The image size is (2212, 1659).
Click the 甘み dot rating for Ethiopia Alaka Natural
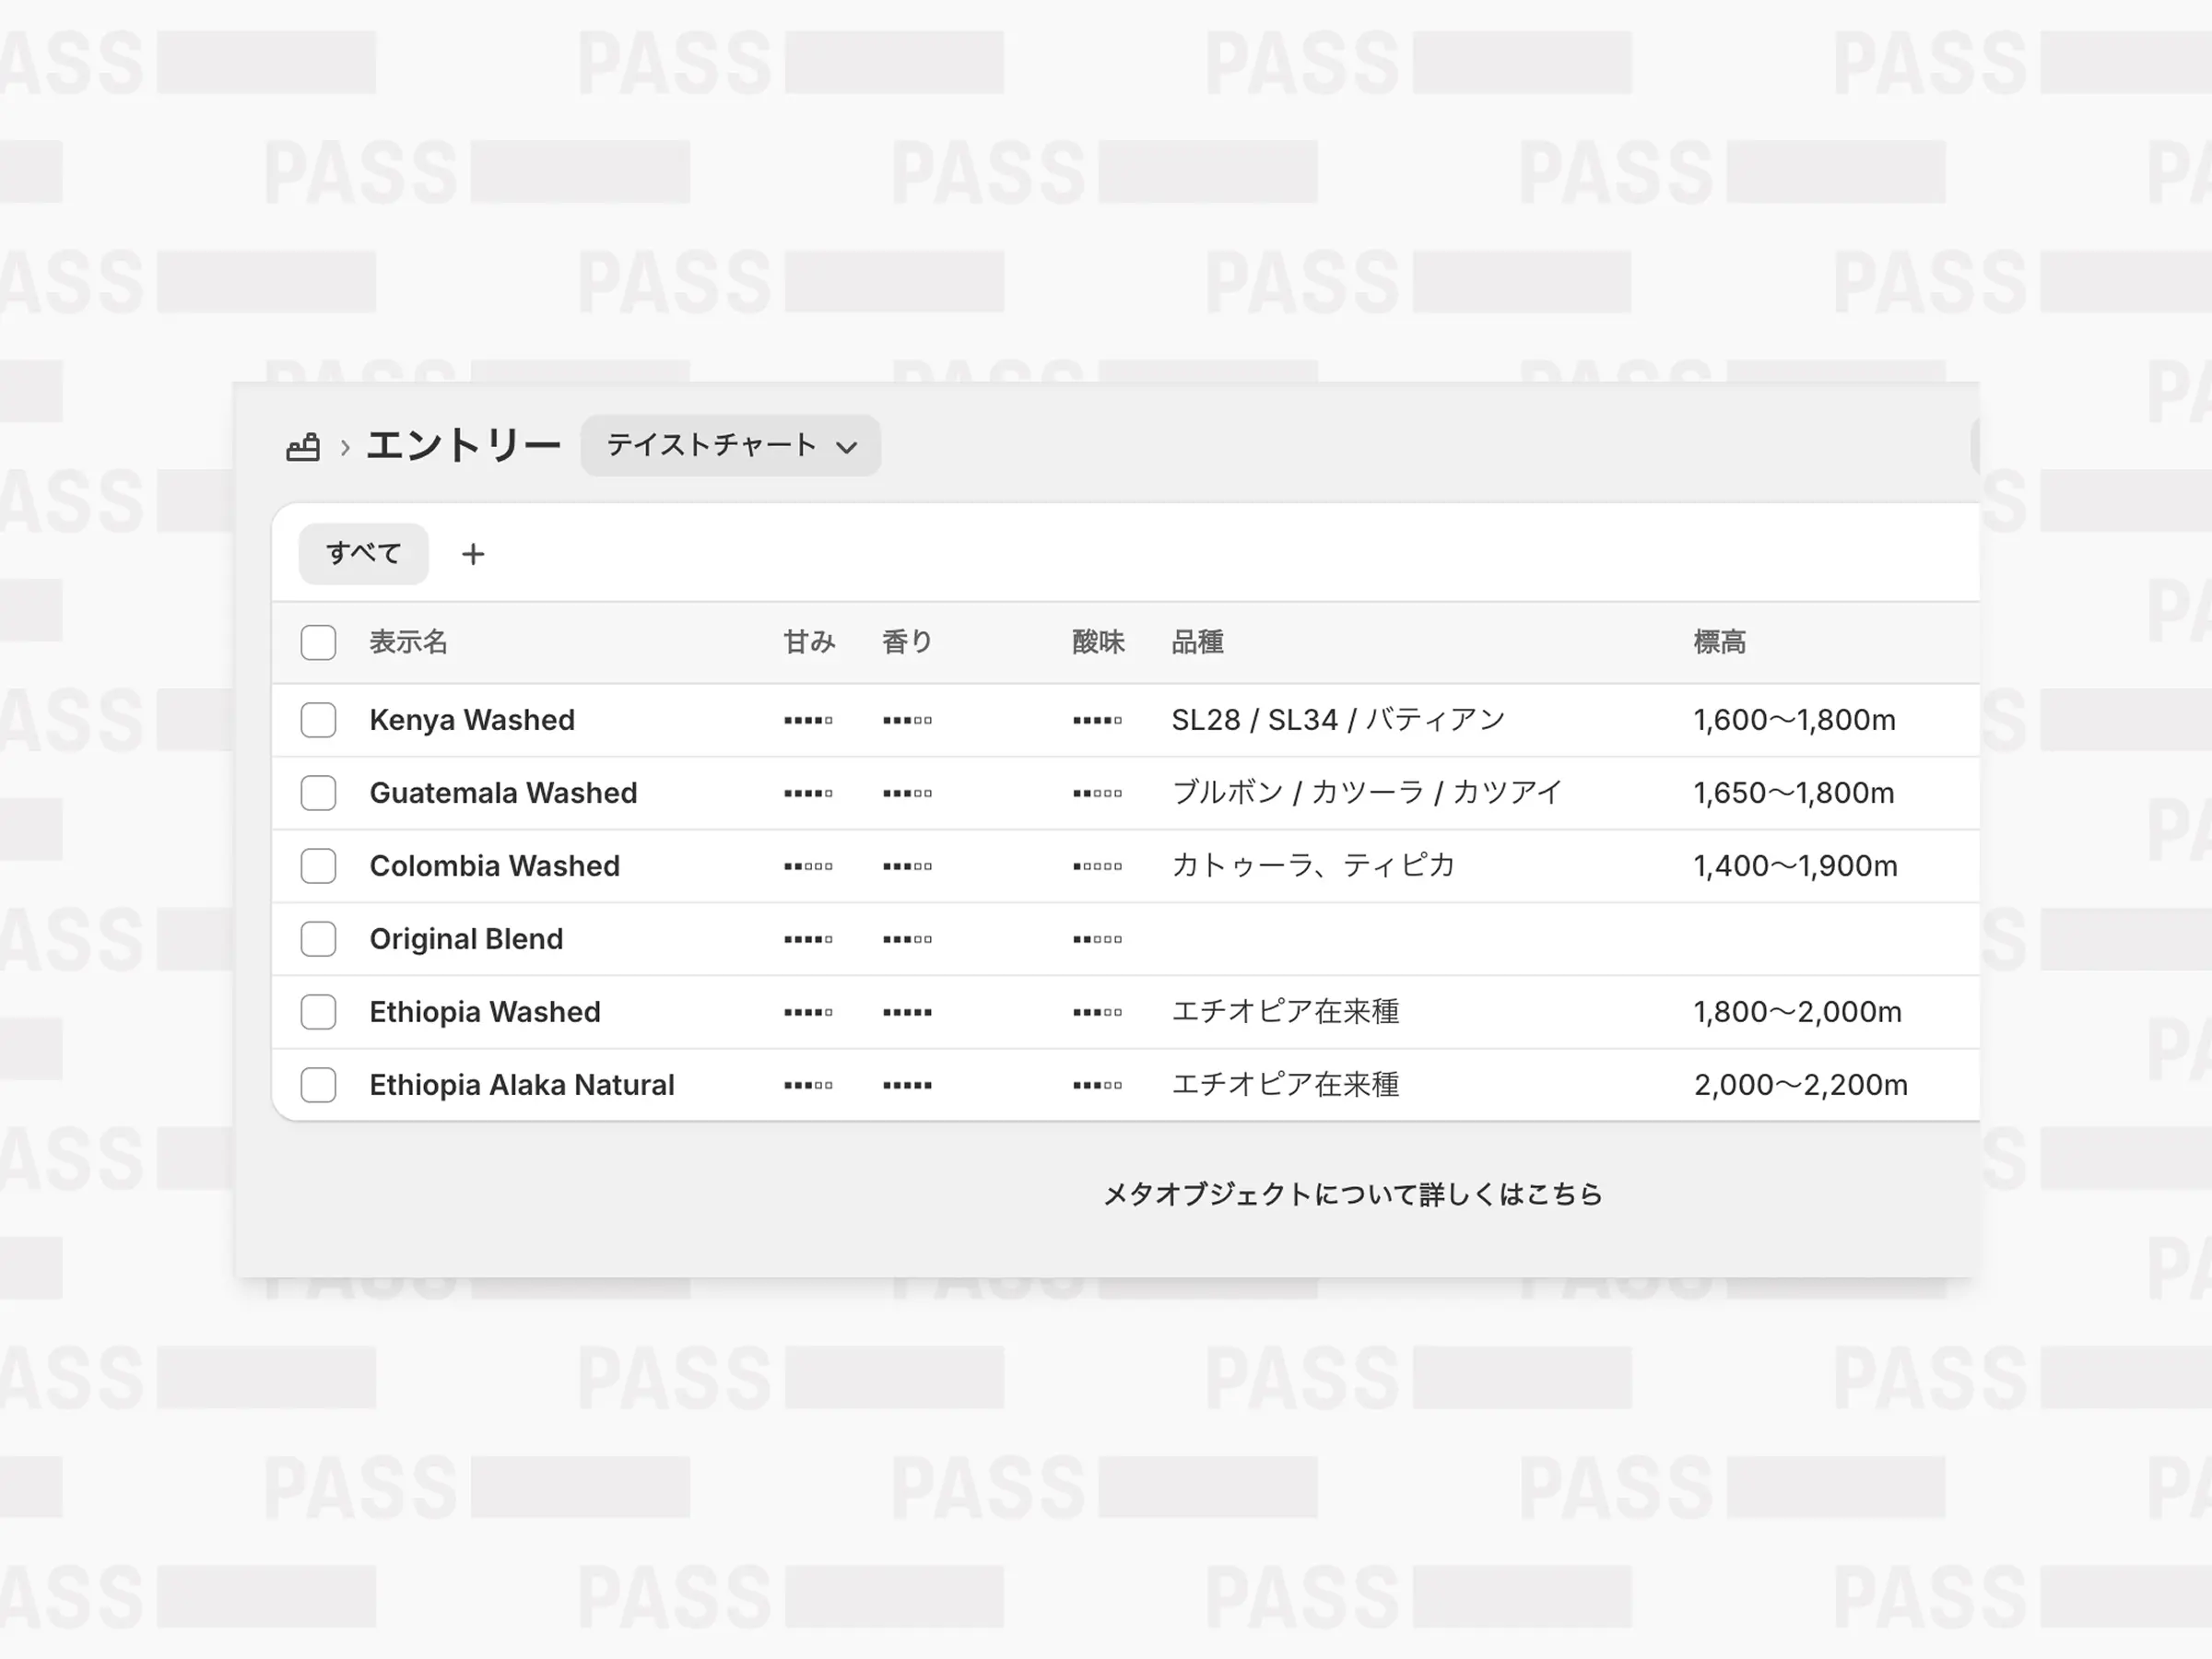(808, 1084)
